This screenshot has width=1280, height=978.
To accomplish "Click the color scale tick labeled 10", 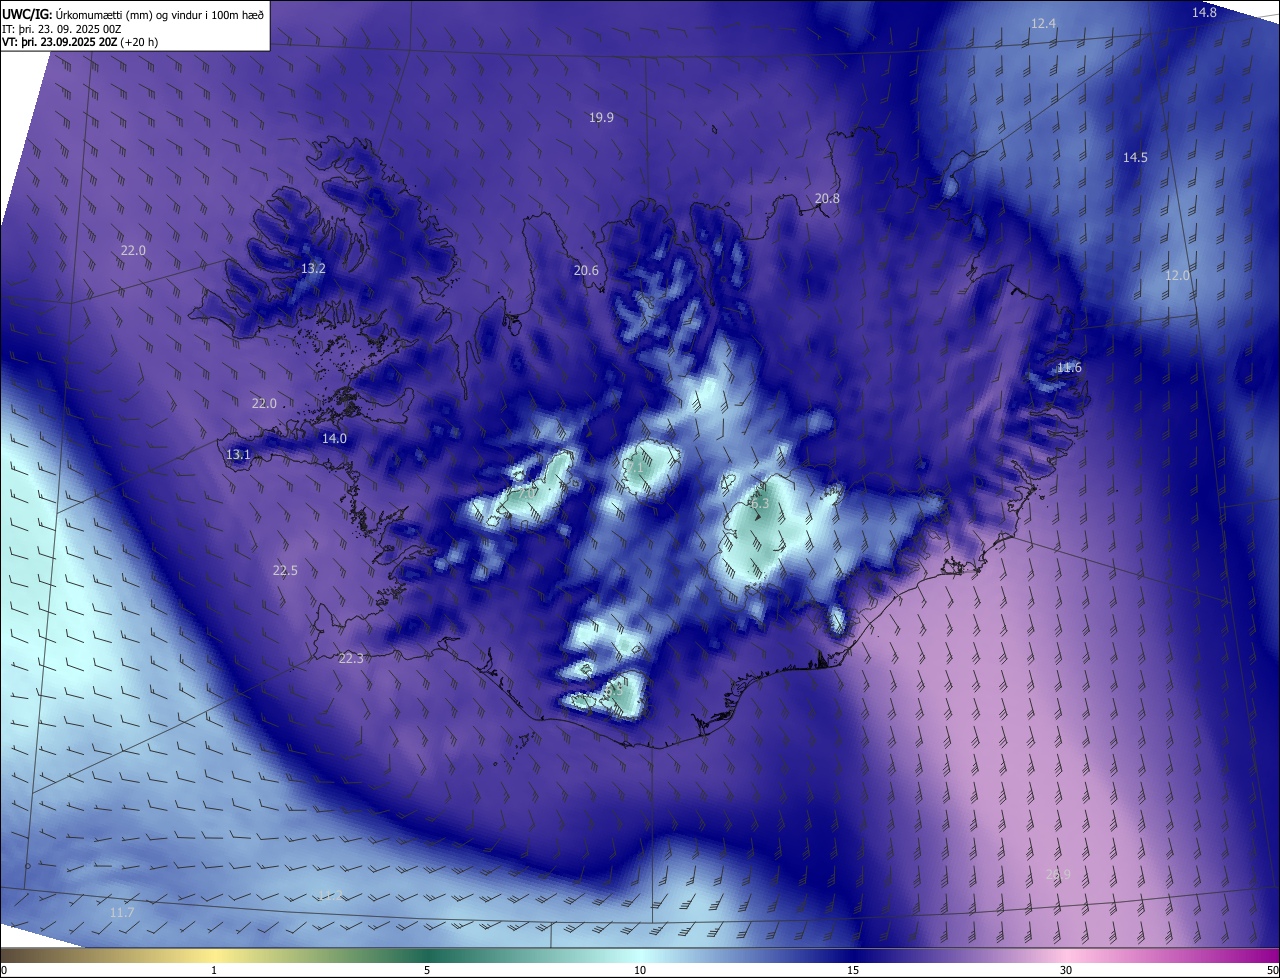I will [640, 970].
